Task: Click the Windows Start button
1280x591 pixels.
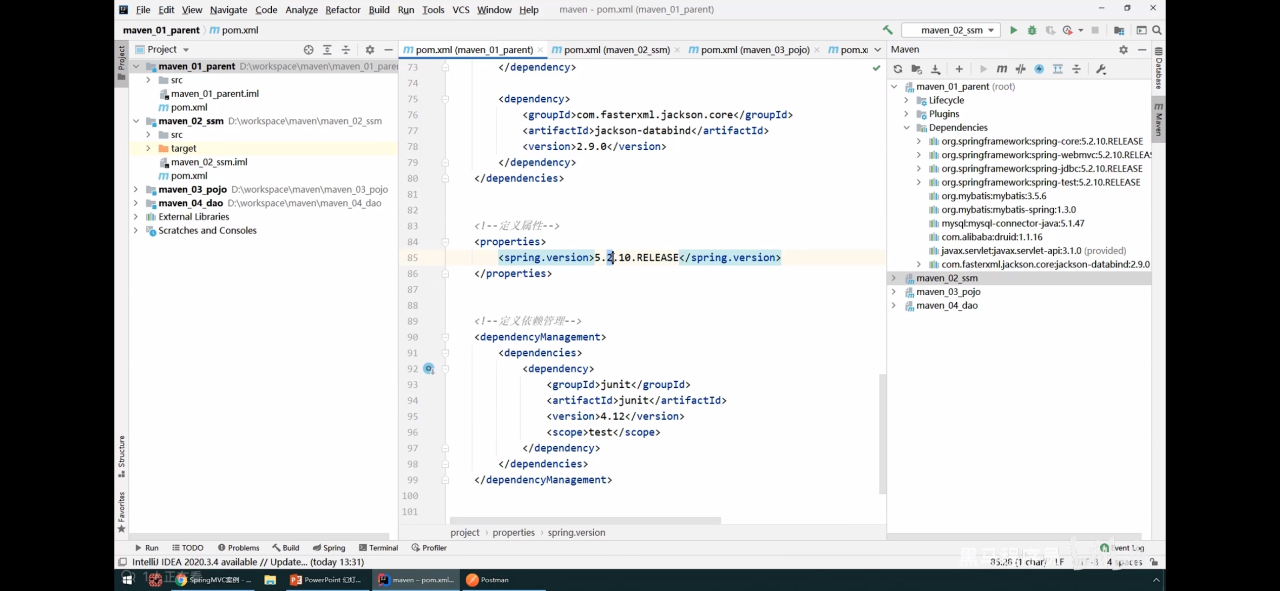Action: pos(128,580)
